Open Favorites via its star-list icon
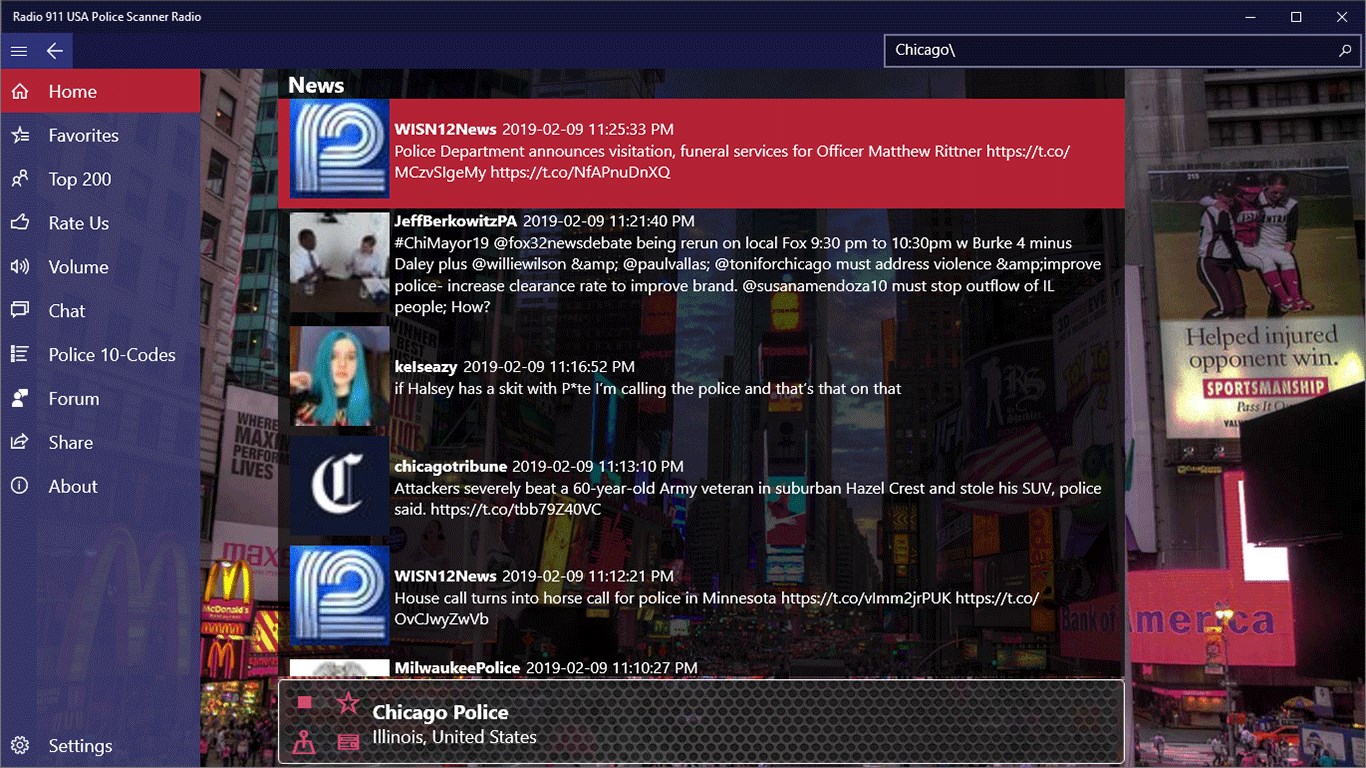The image size is (1366, 768). [19, 136]
